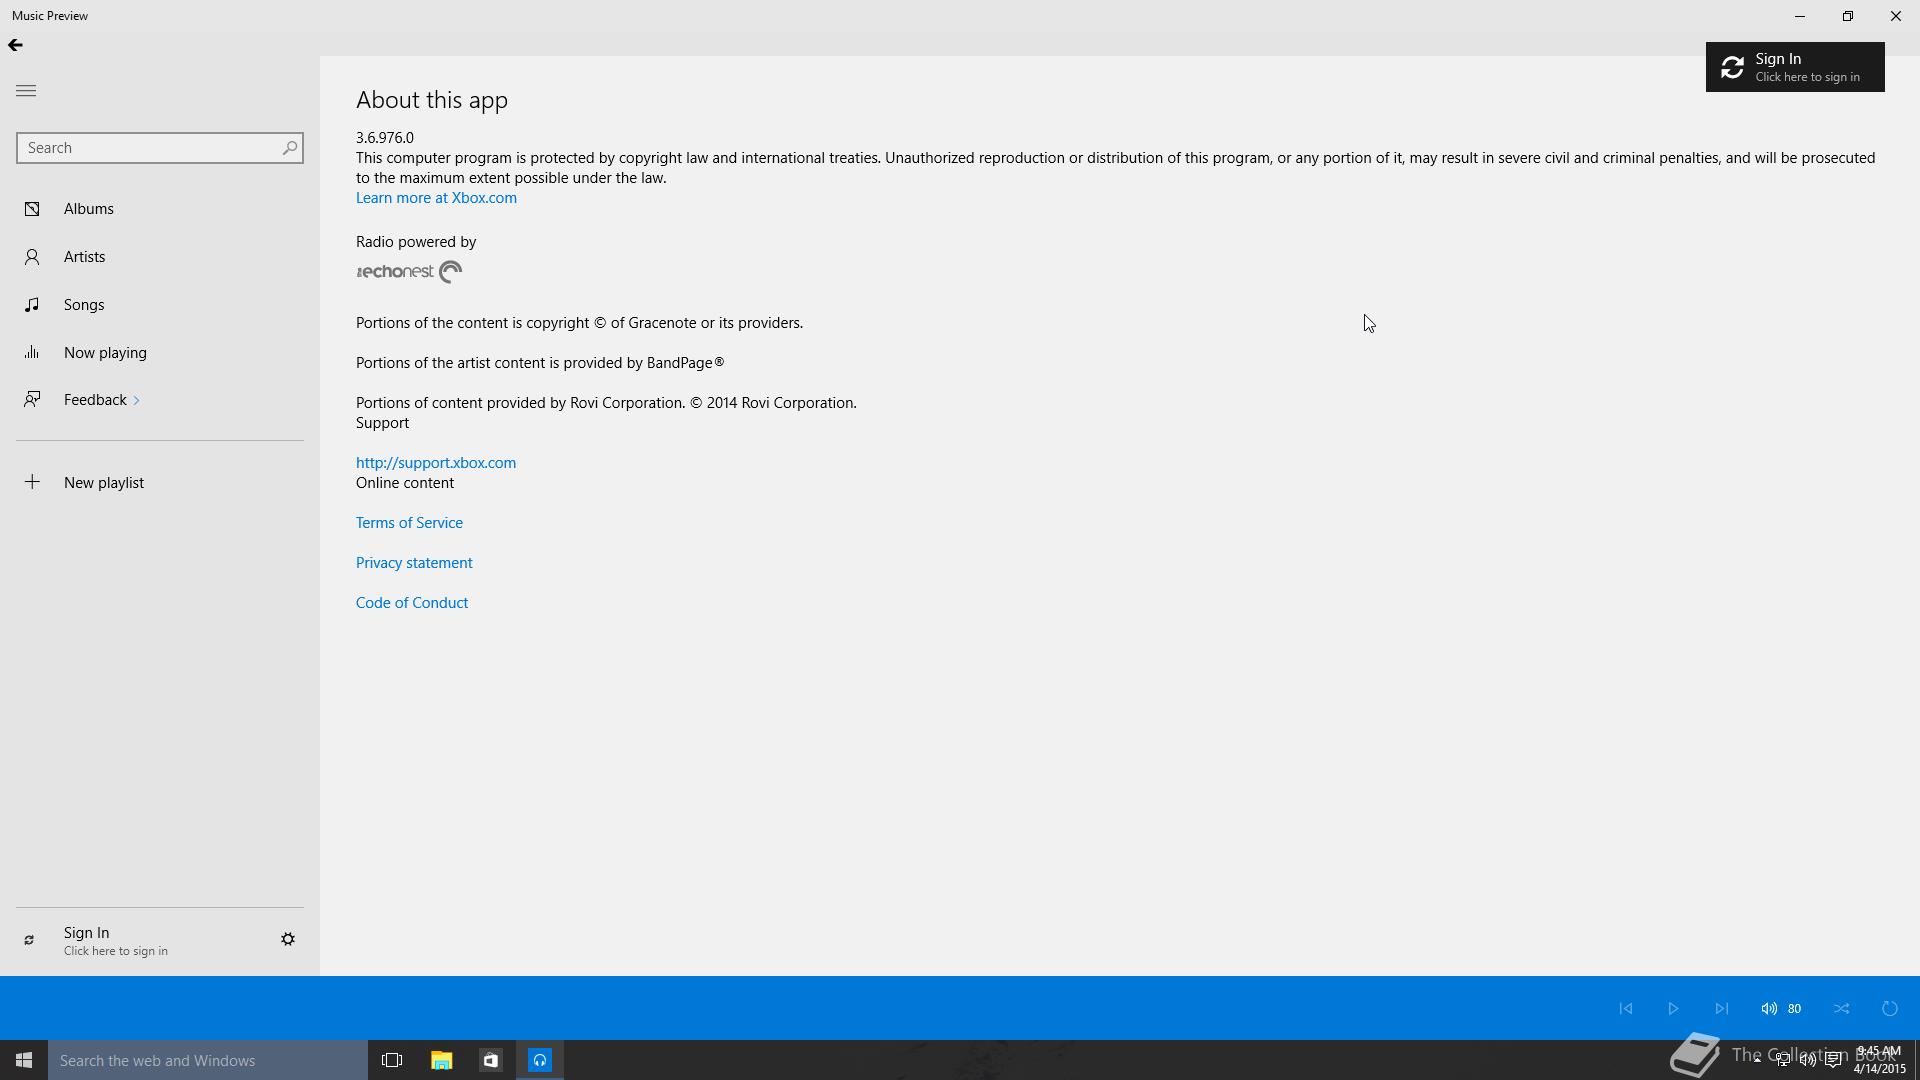The image size is (1920, 1080).
Task: Open the Privacy statement link
Action: 414,563
